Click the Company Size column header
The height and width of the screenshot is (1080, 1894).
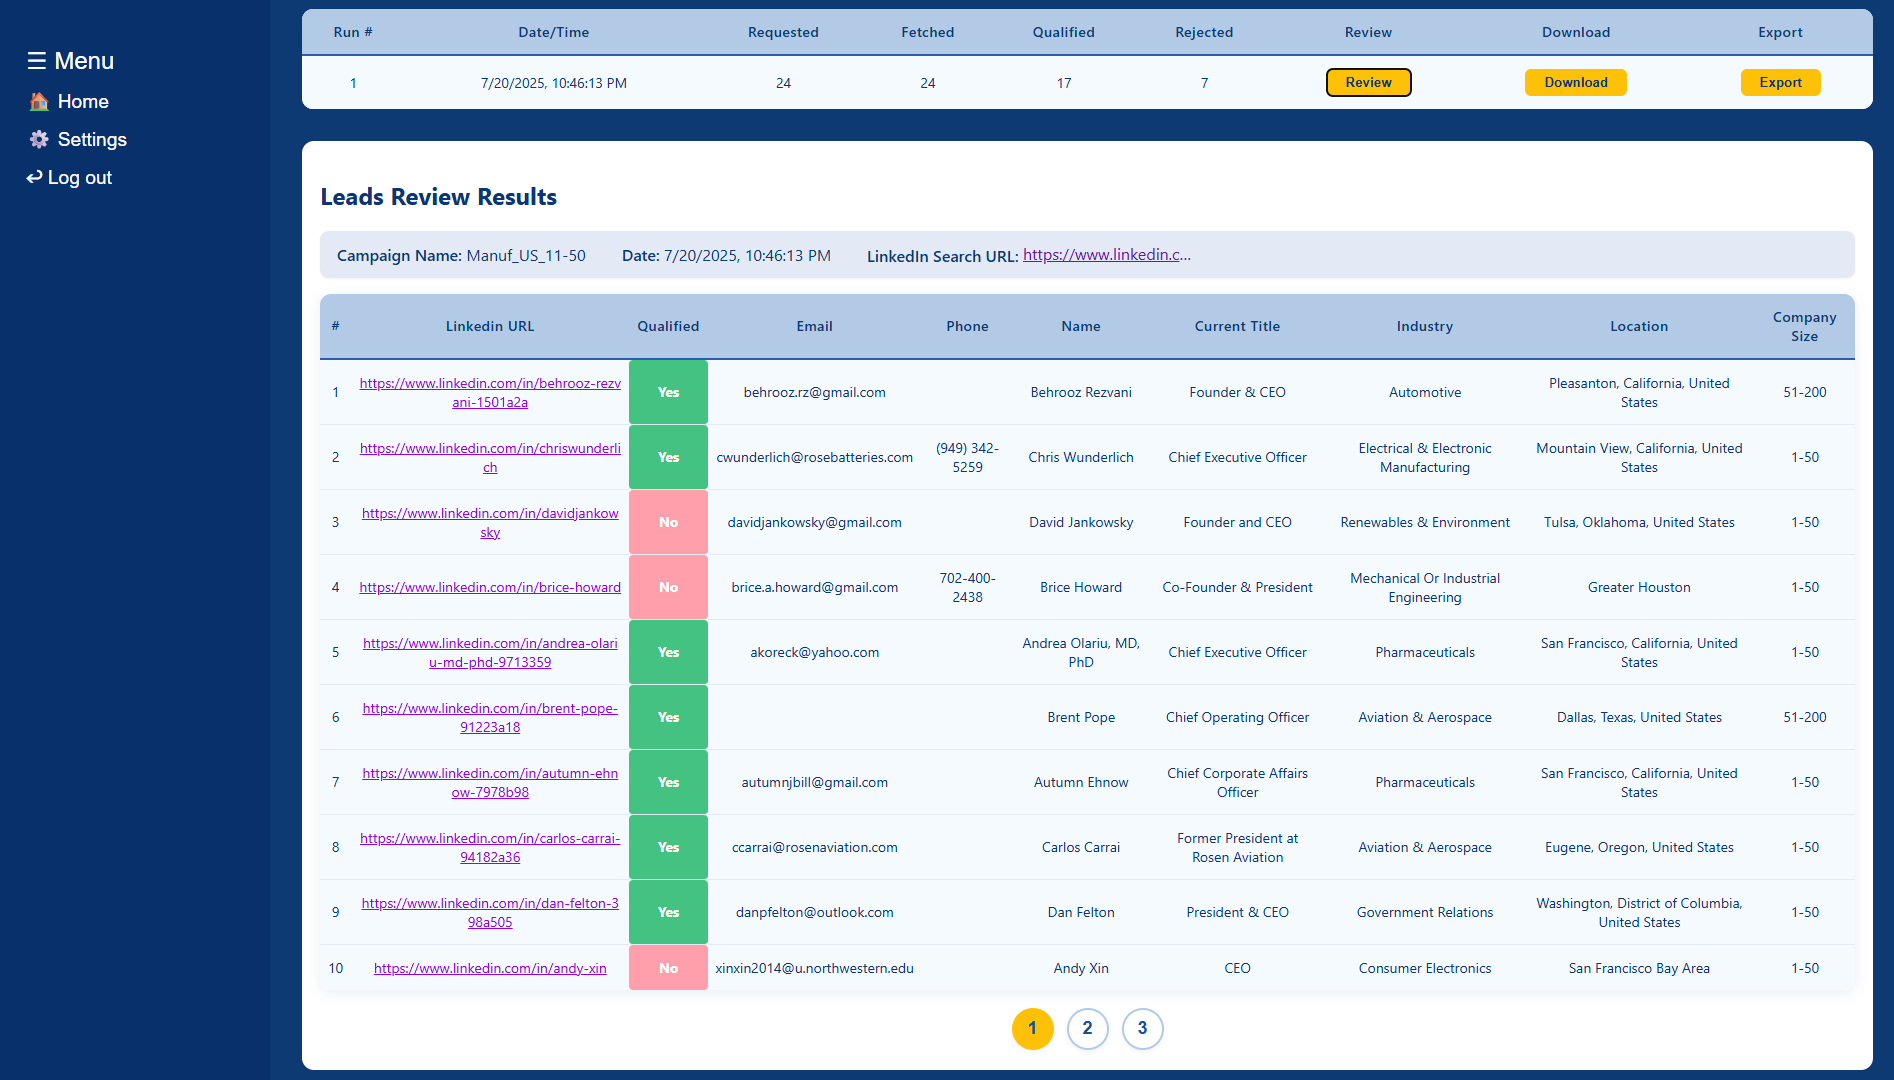(x=1804, y=326)
